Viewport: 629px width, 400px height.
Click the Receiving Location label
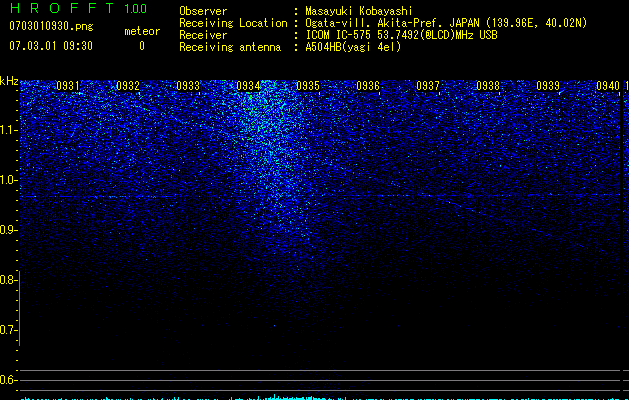(x=233, y=23)
